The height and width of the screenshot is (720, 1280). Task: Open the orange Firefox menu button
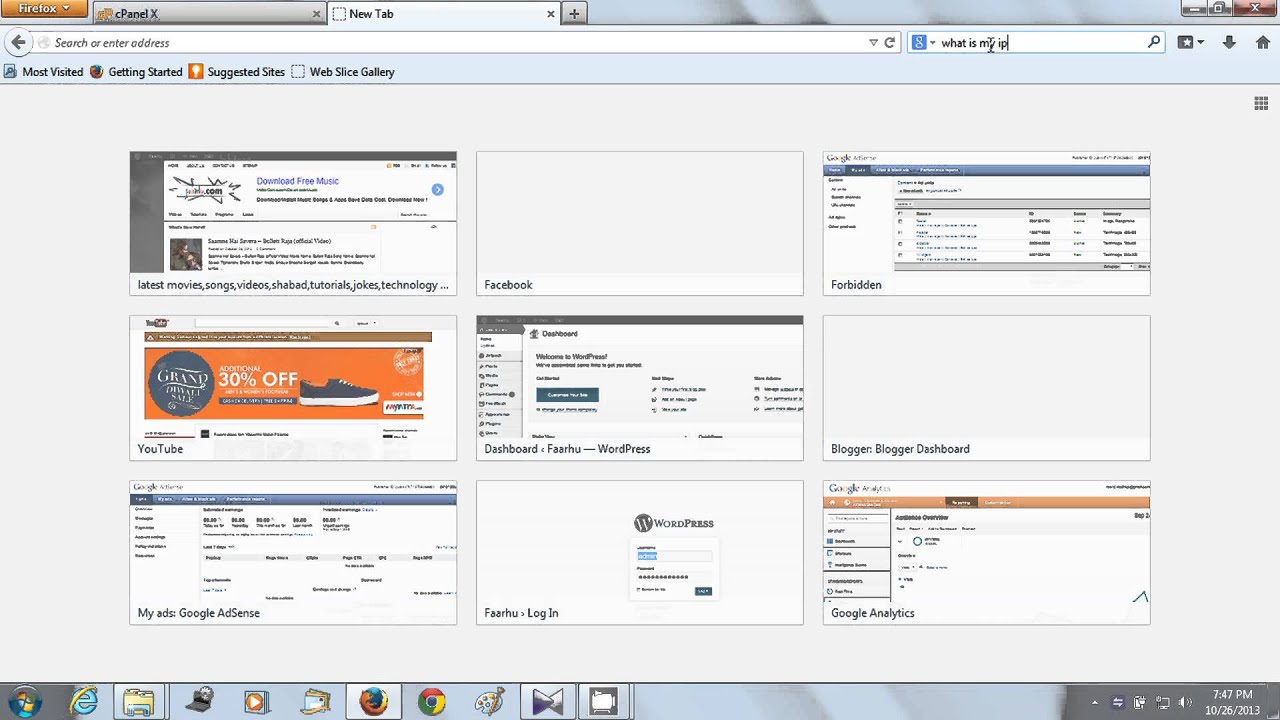click(x=44, y=9)
